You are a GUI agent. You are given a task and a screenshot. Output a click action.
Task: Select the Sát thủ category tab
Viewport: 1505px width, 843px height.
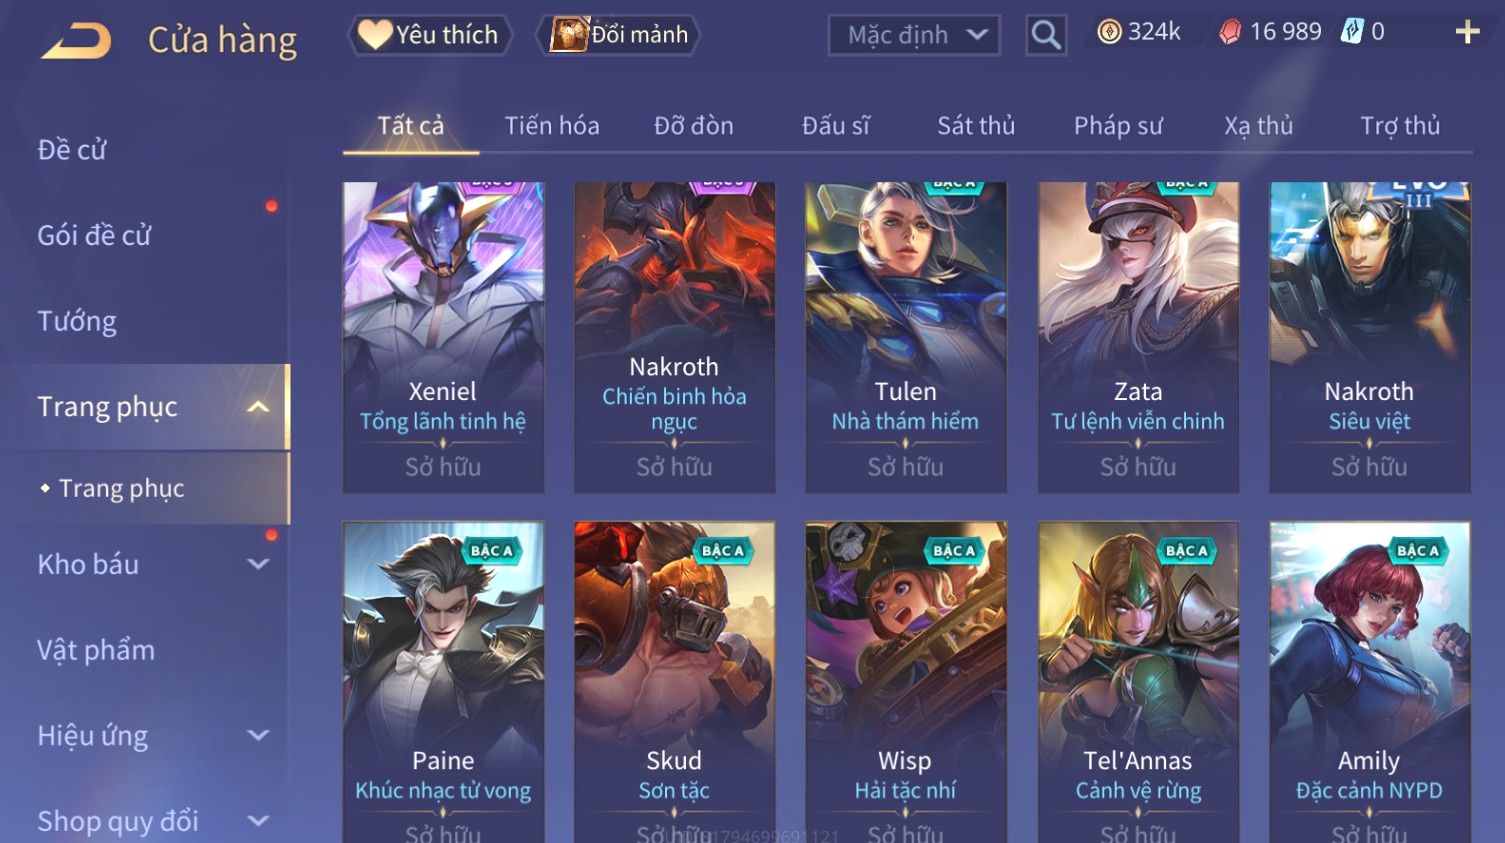(976, 126)
